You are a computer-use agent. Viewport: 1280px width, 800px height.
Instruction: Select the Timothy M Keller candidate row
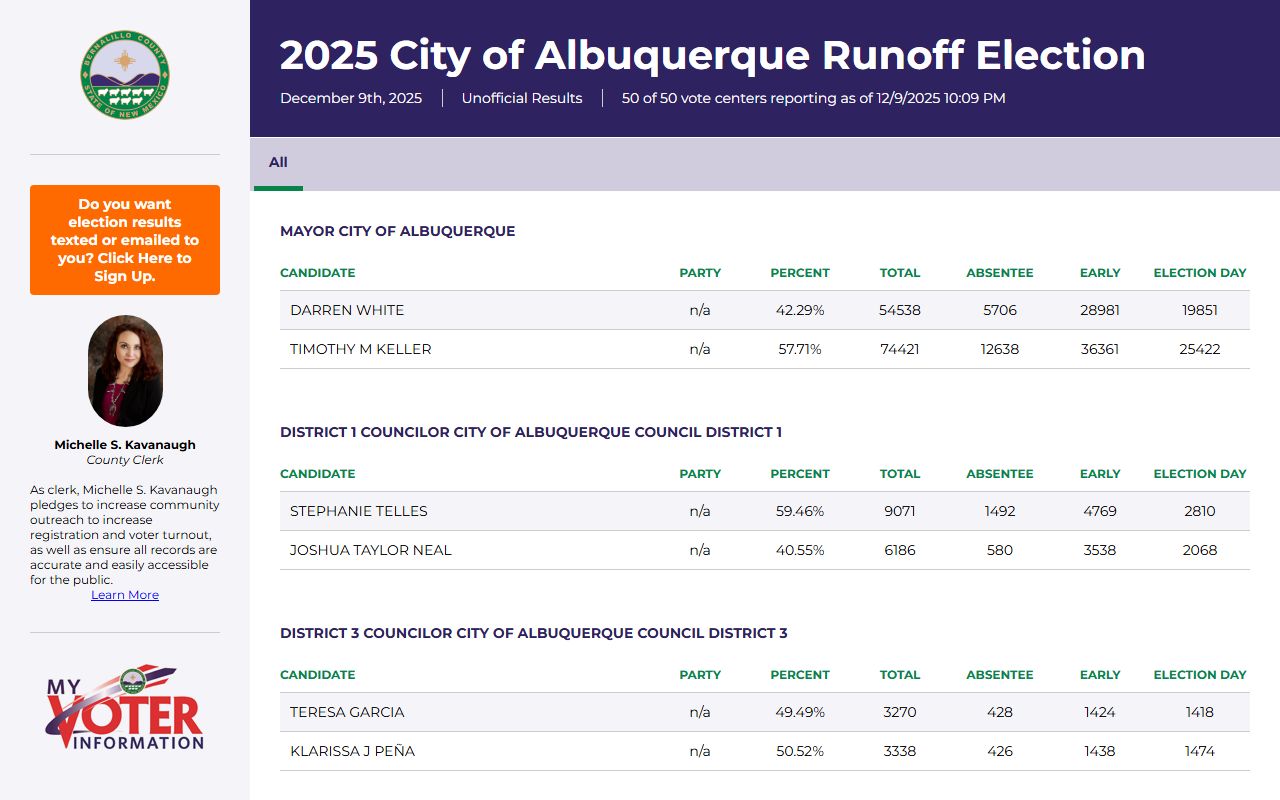click(765, 349)
